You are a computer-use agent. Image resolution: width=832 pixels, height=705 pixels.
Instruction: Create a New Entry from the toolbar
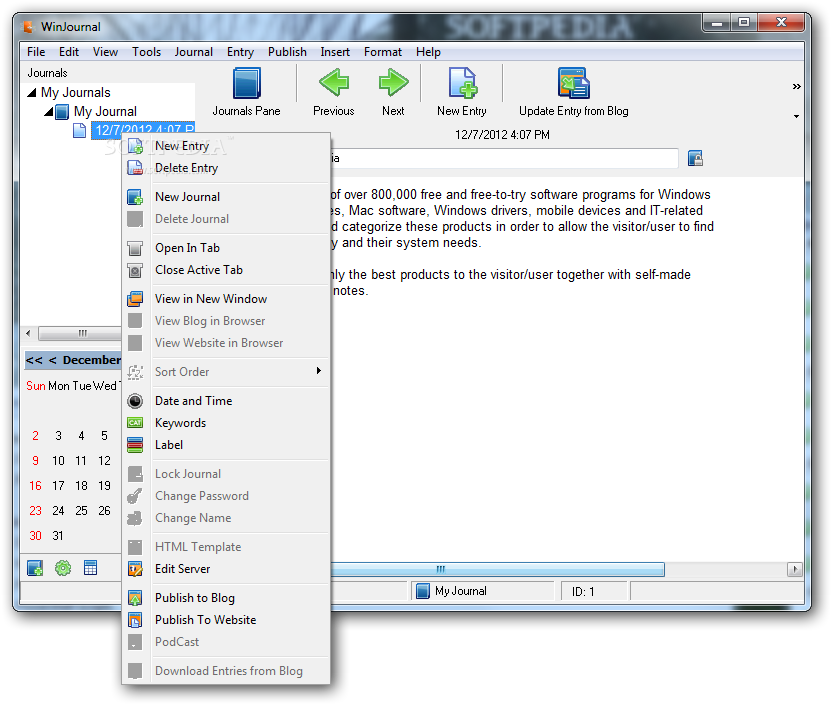[462, 91]
